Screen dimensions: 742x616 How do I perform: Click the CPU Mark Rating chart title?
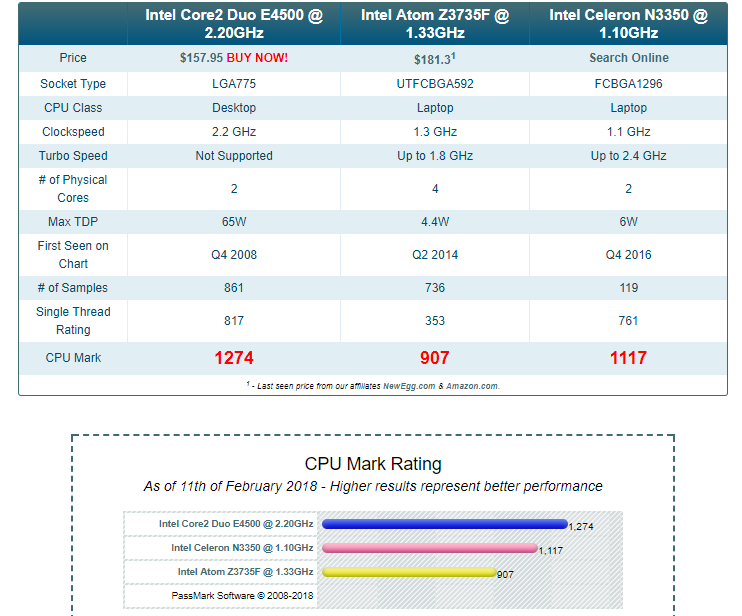coord(373,464)
